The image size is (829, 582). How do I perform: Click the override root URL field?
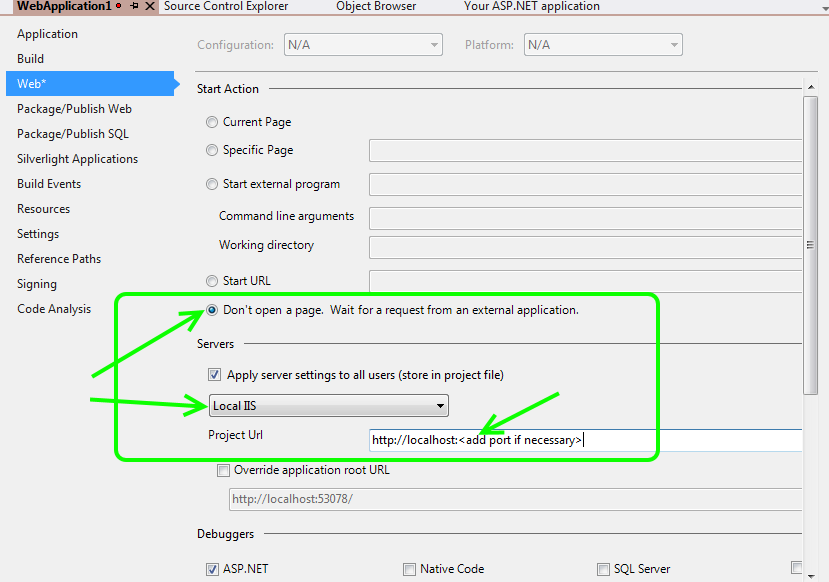515,499
